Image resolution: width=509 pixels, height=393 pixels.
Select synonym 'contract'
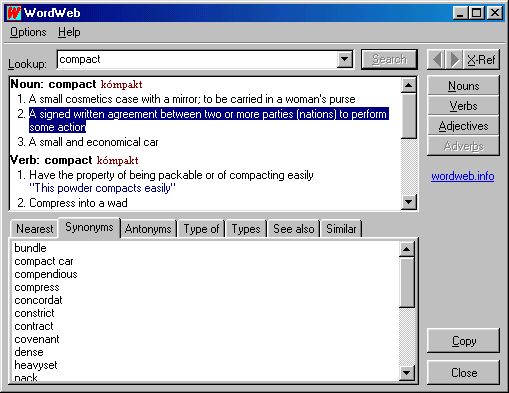34,326
